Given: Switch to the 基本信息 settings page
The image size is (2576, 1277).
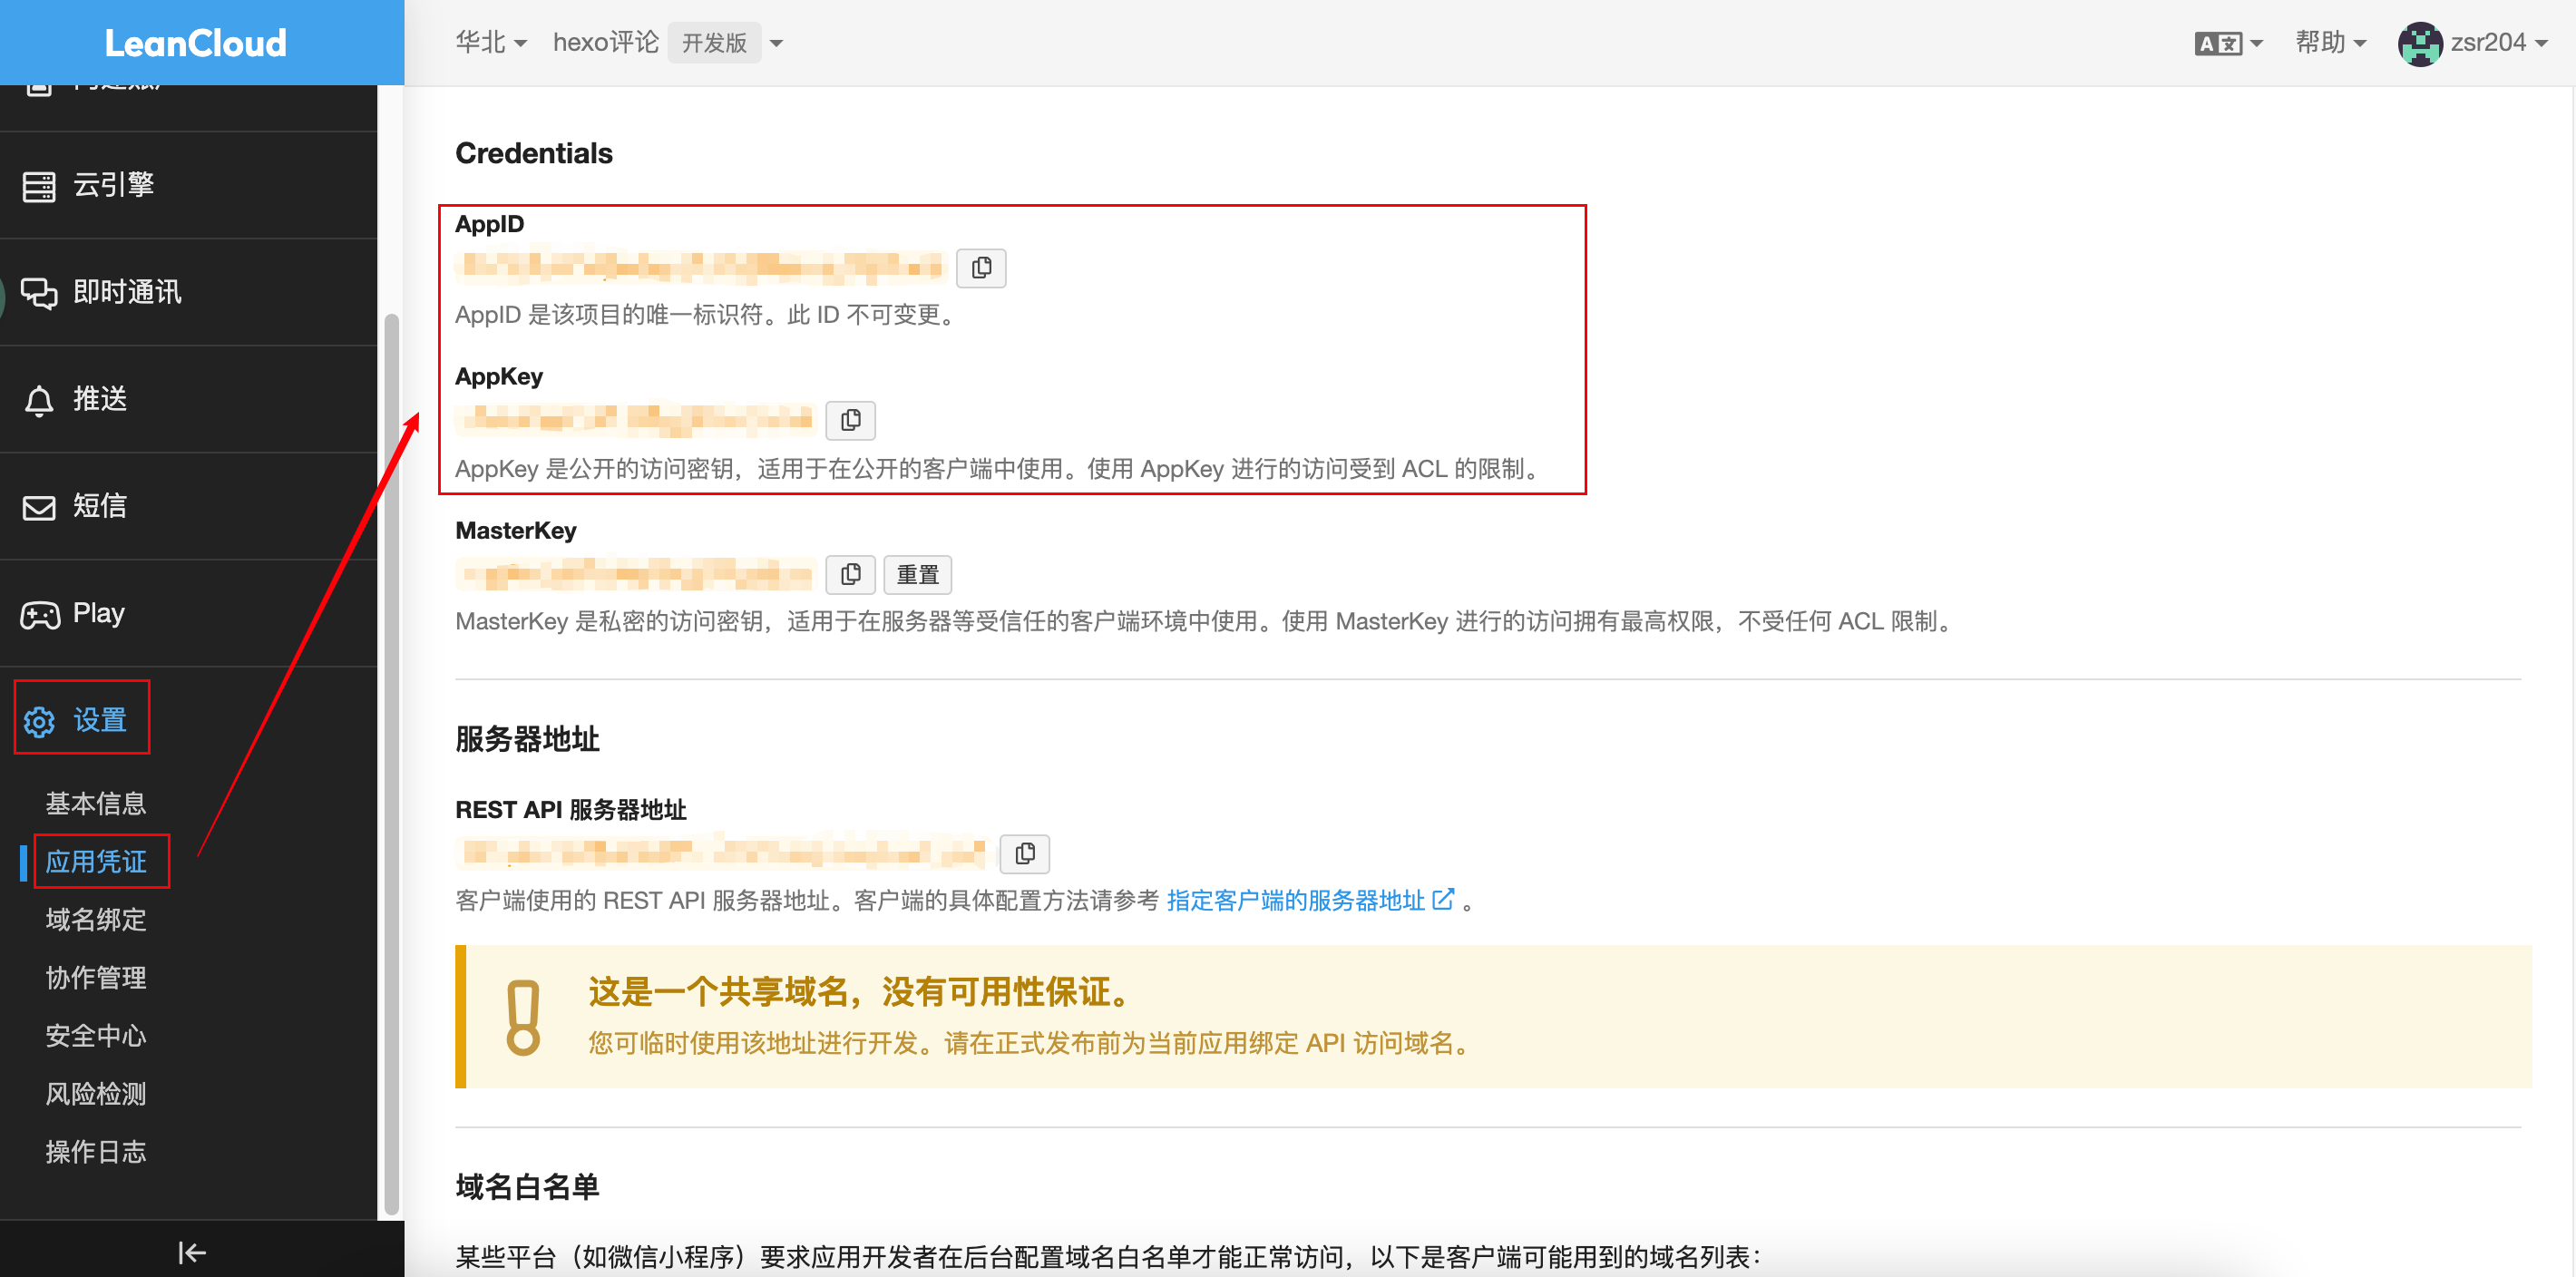Looking at the screenshot, I should tap(95, 803).
